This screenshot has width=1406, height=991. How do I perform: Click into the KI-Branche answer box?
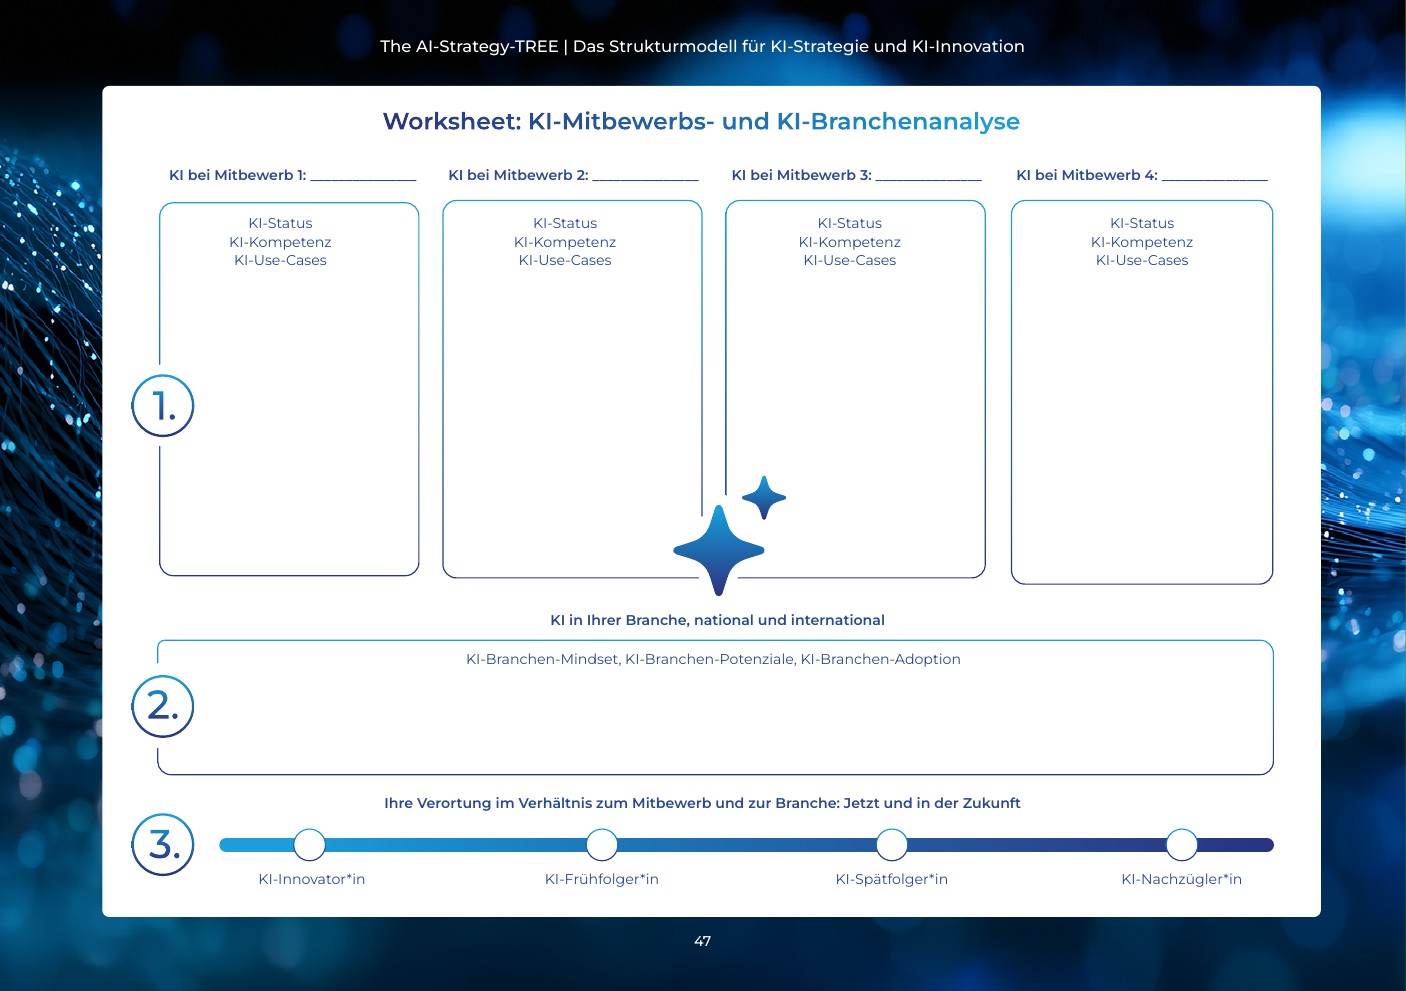(715, 708)
